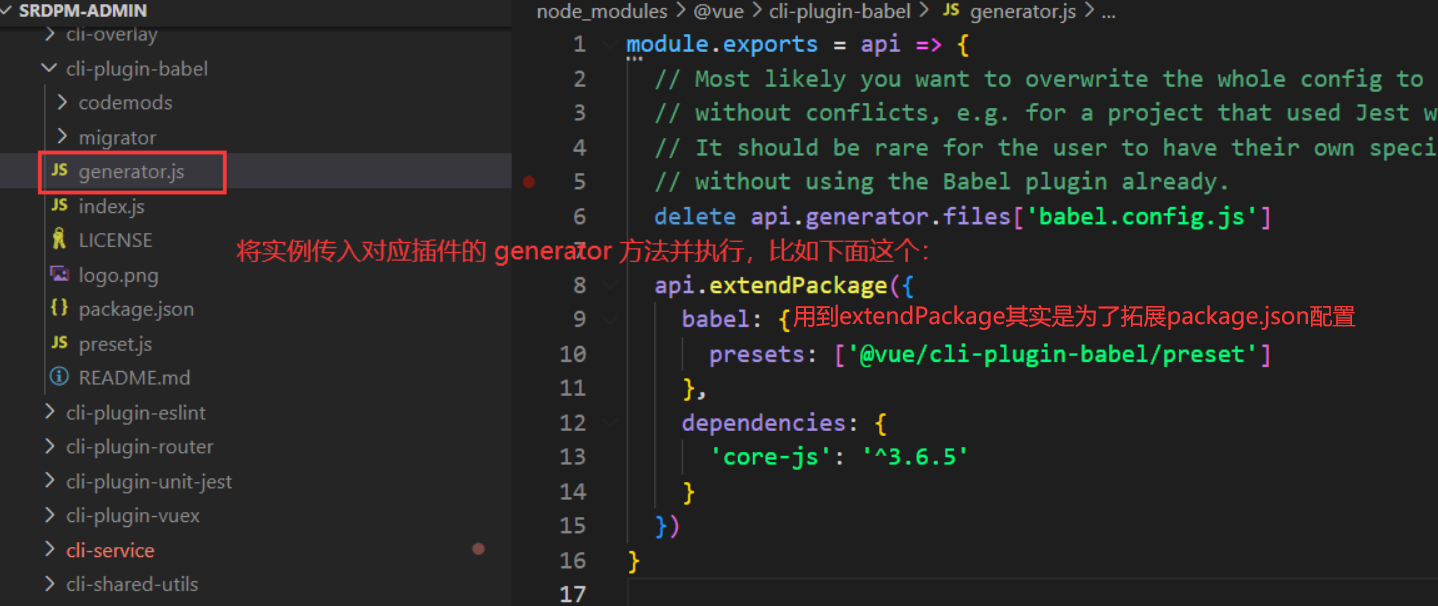Image resolution: width=1438 pixels, height=606 pixels.
Task: Click the JS icon of preset.js
Action: (59, 344)
